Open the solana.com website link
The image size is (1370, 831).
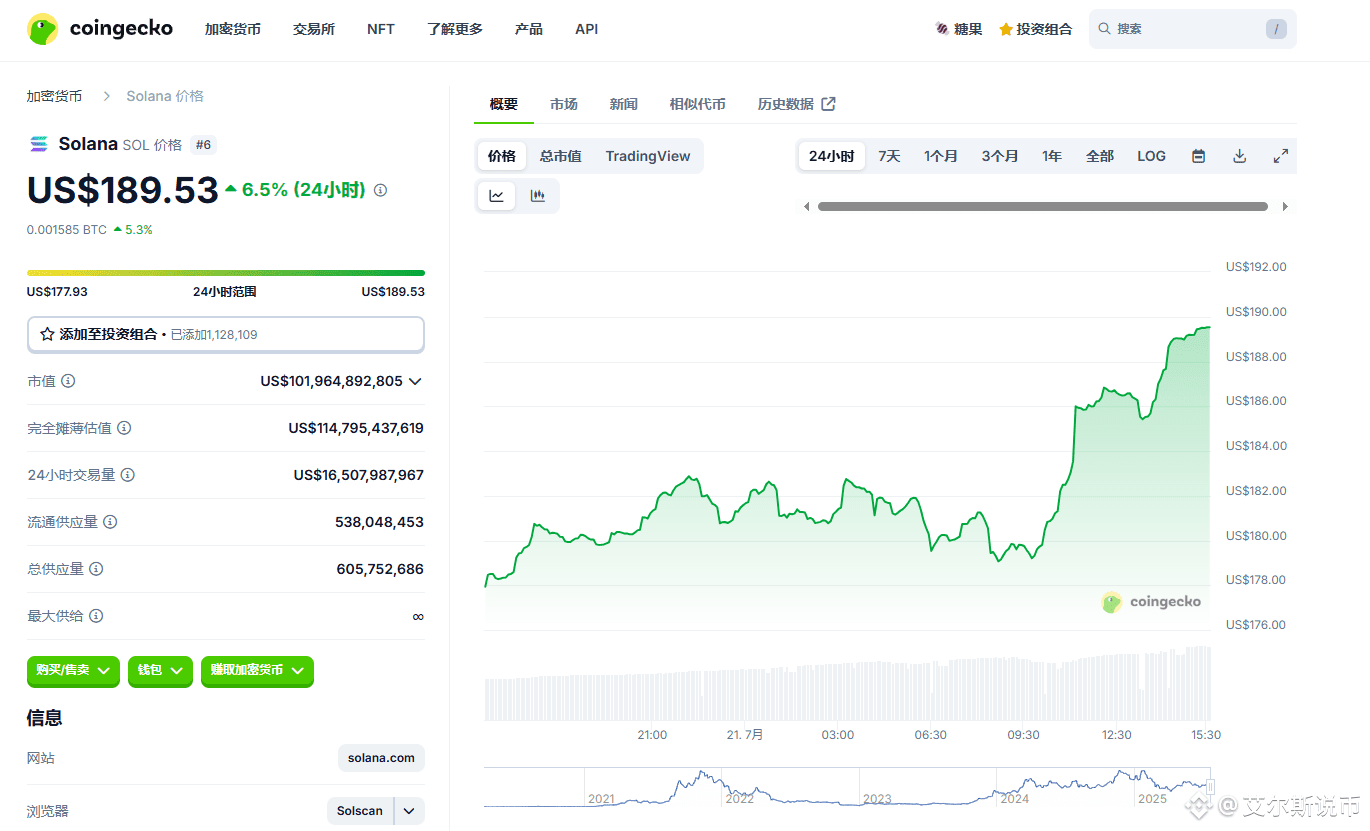coord(381,758)
